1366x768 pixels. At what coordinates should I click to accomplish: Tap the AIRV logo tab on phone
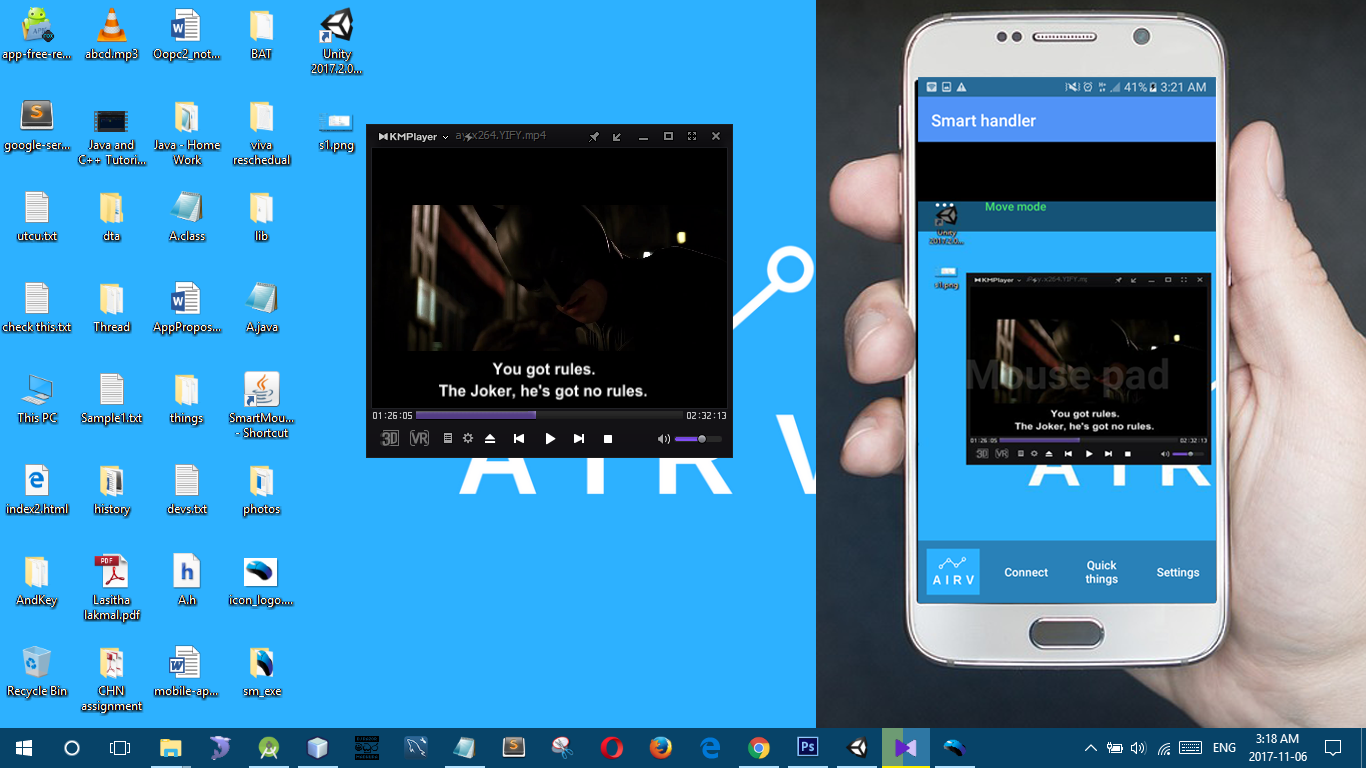tap(953, 572)
